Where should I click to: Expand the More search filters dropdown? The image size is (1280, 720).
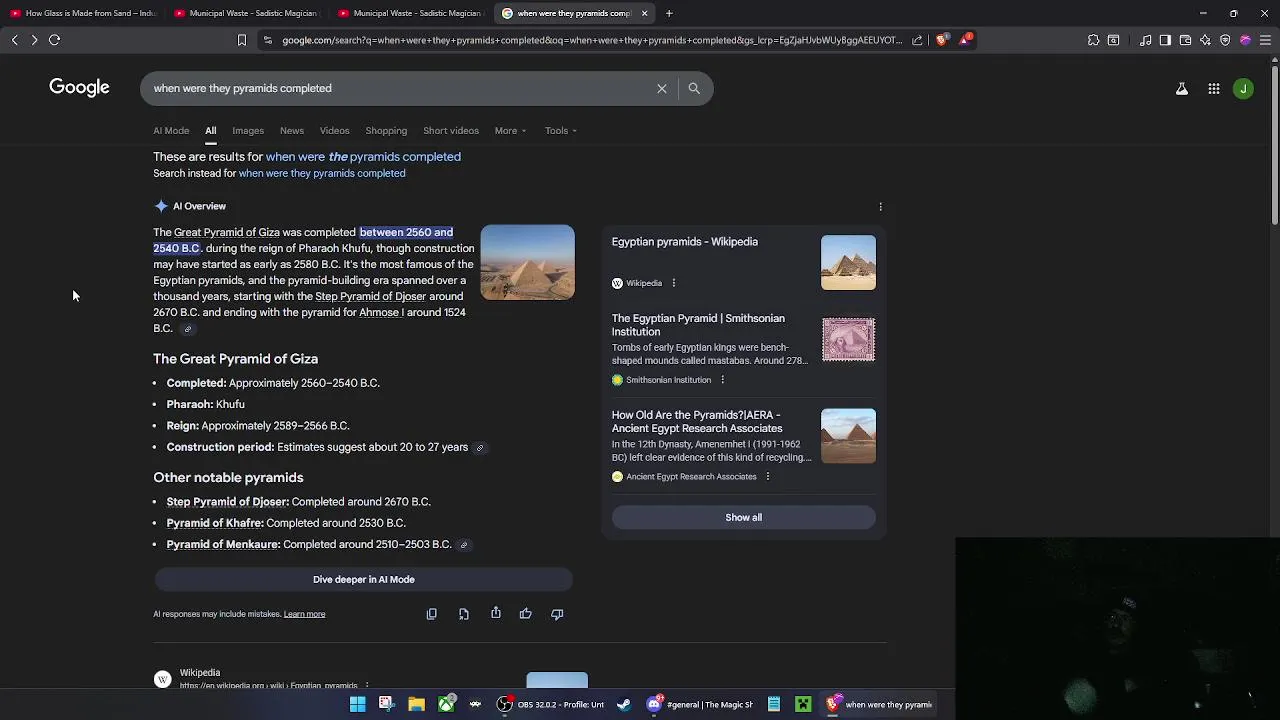[510, 131]
